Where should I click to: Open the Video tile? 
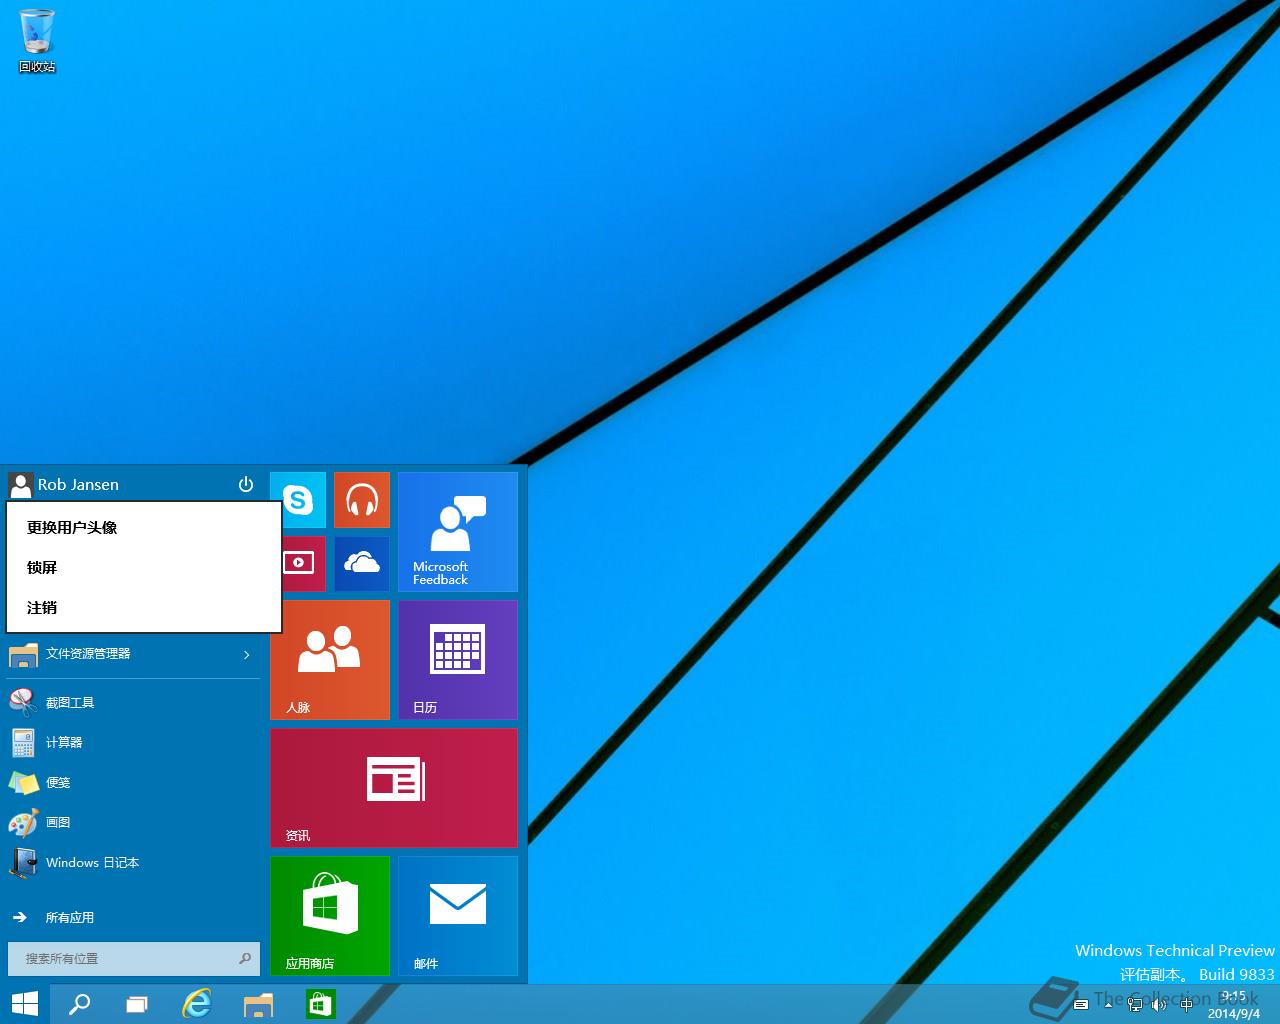304,564
